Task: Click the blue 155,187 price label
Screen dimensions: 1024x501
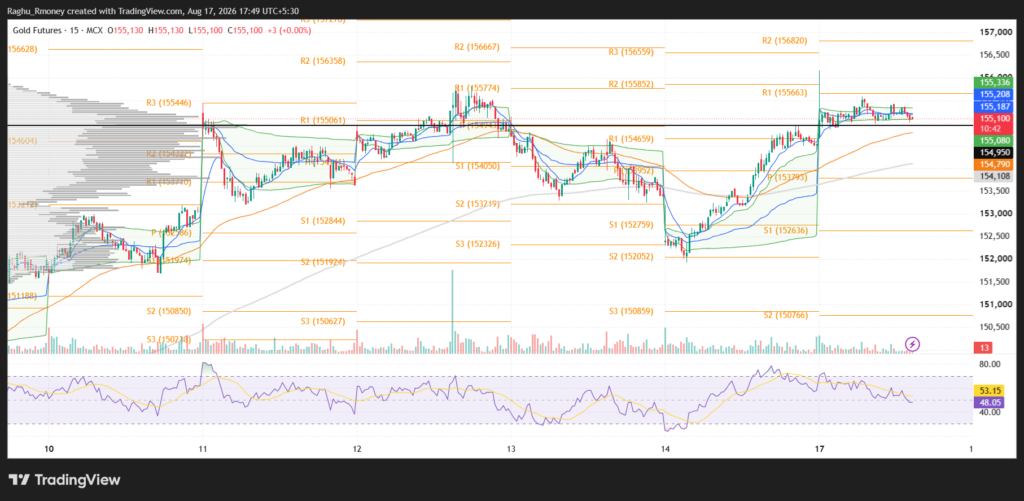Action: pyautogui.click(x=992, y=106)
